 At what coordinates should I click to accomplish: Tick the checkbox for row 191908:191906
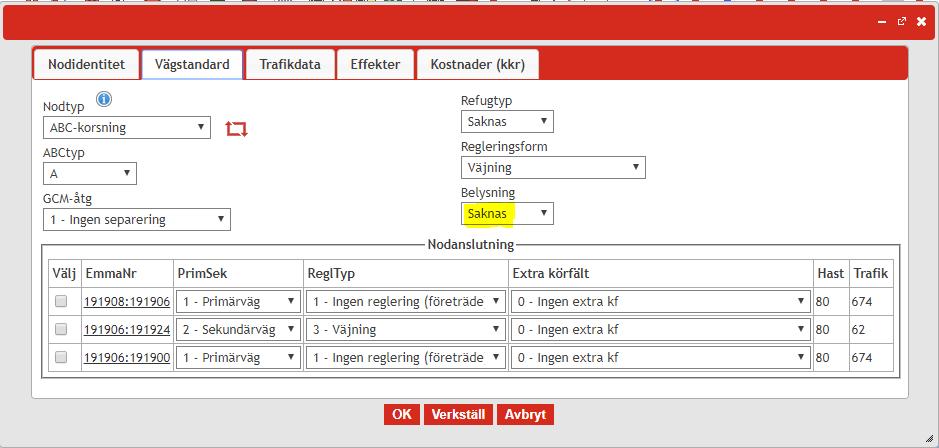tap(61, 301)
